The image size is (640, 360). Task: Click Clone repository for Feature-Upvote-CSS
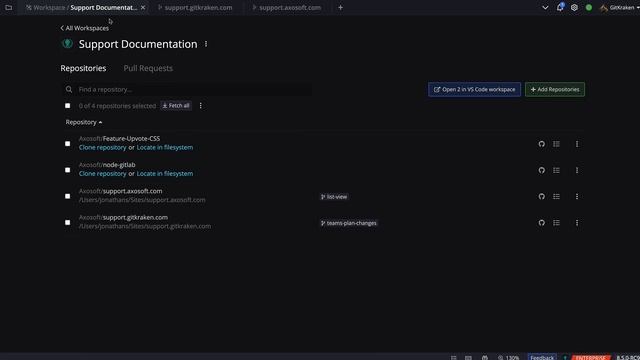tap(102, 147)
